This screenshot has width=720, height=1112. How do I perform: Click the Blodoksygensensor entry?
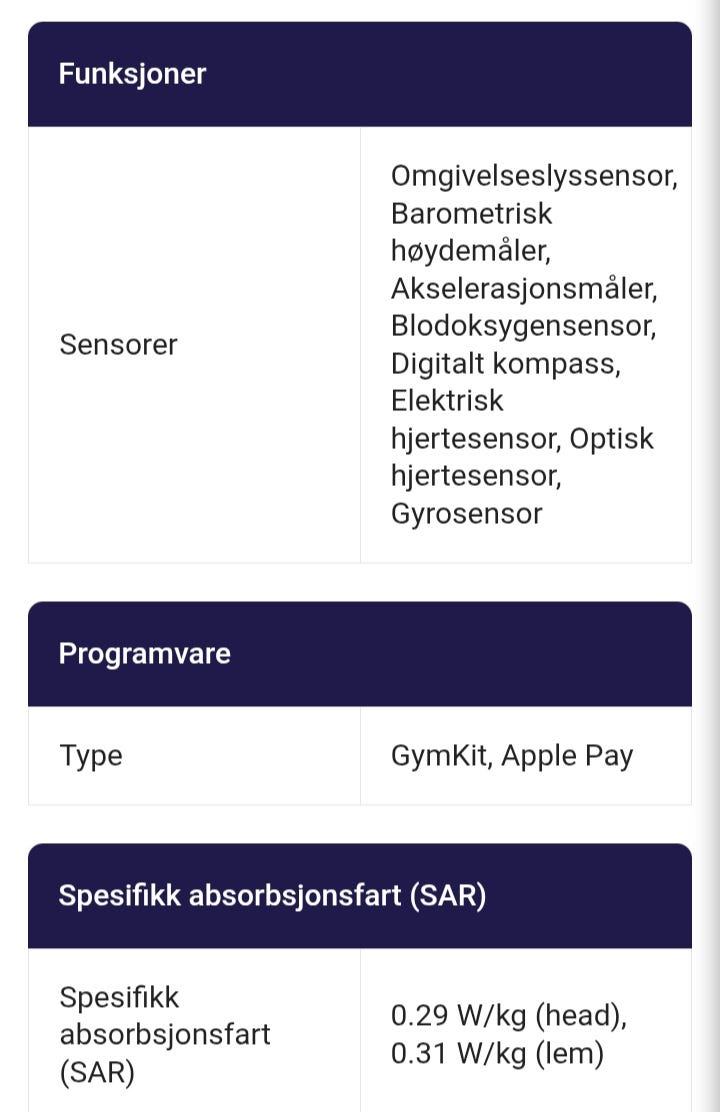[524, 326]
